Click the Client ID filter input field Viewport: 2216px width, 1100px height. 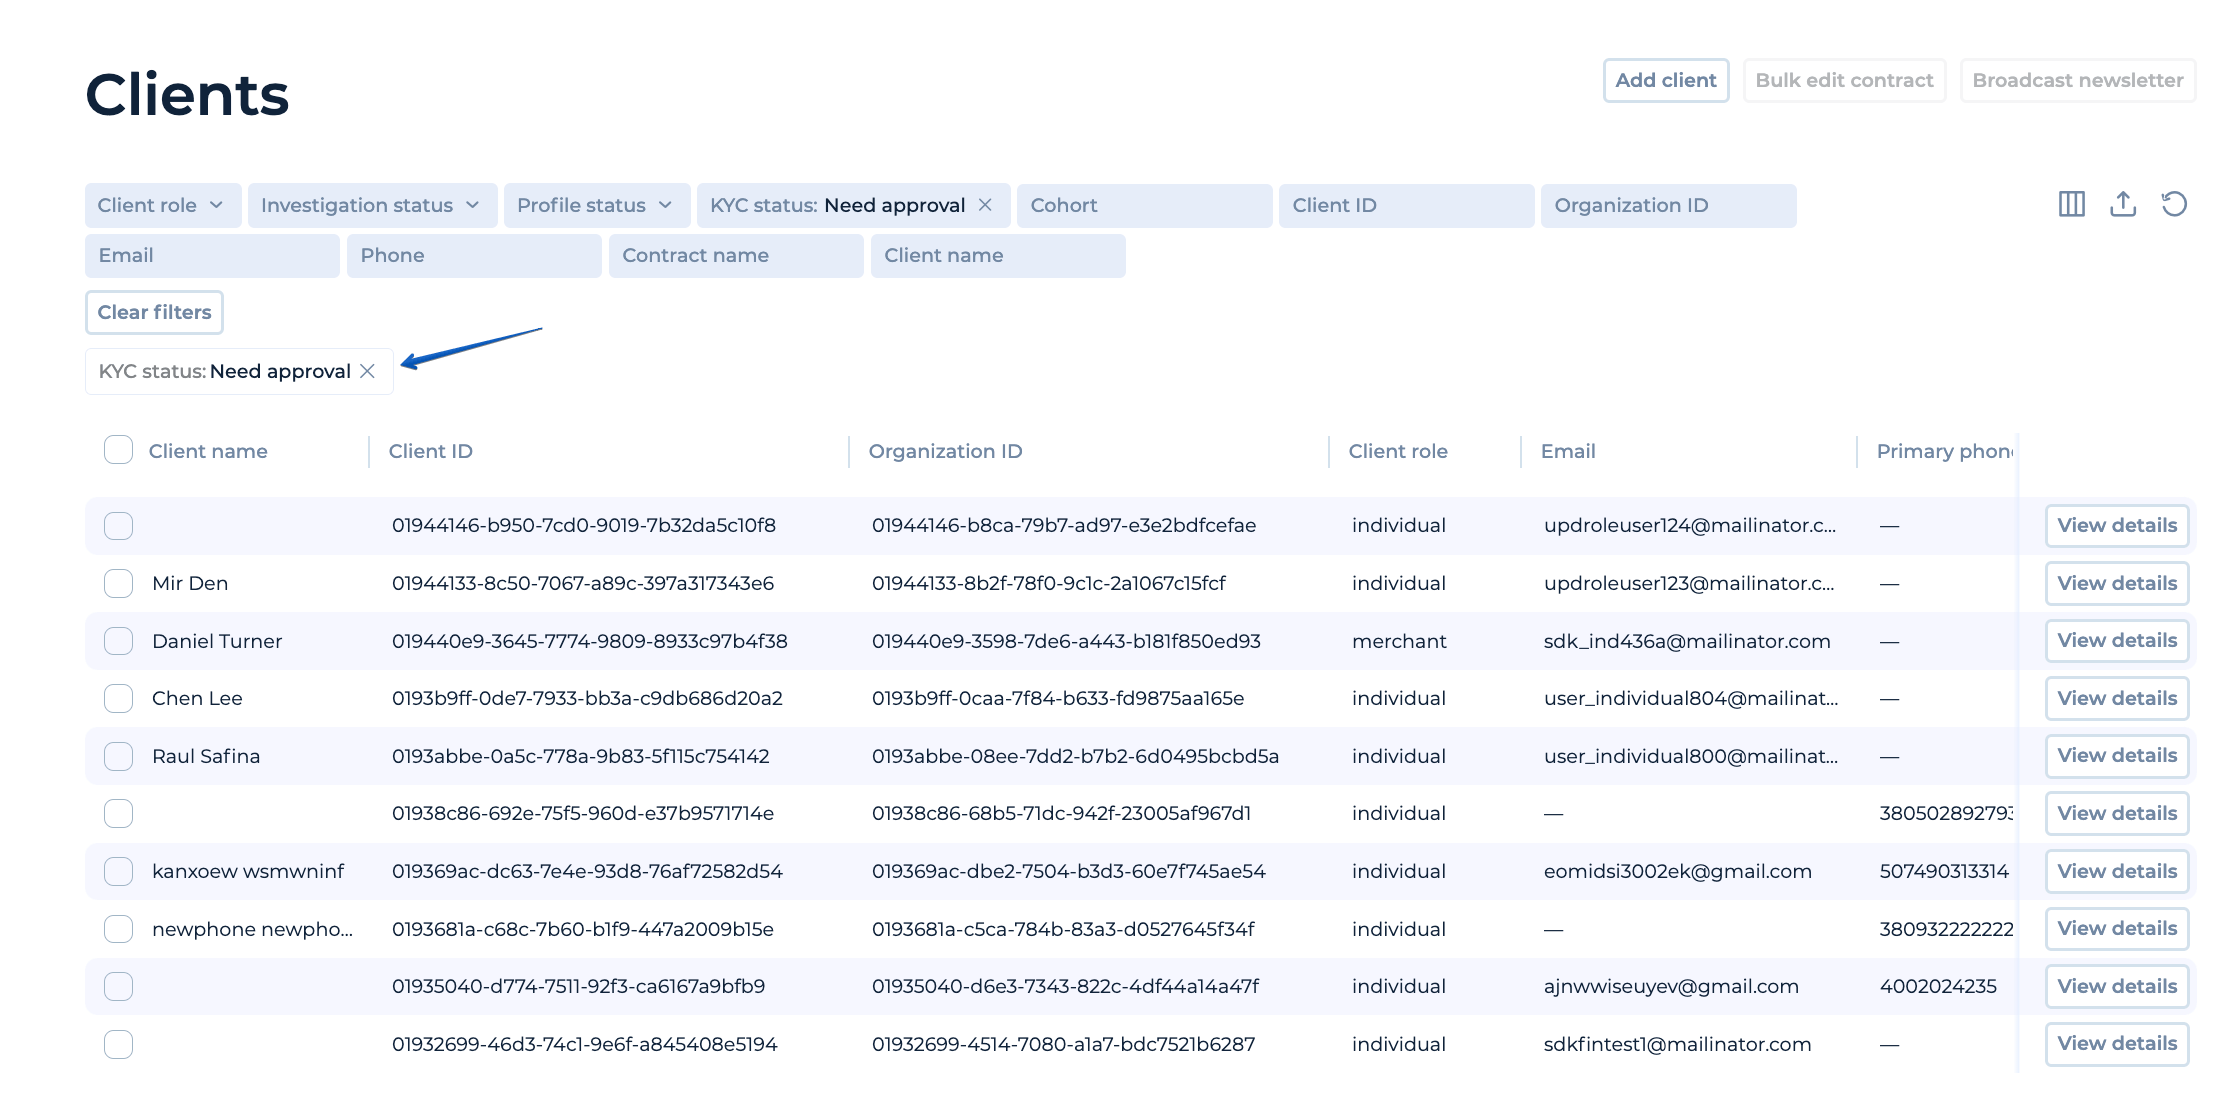1405,205
